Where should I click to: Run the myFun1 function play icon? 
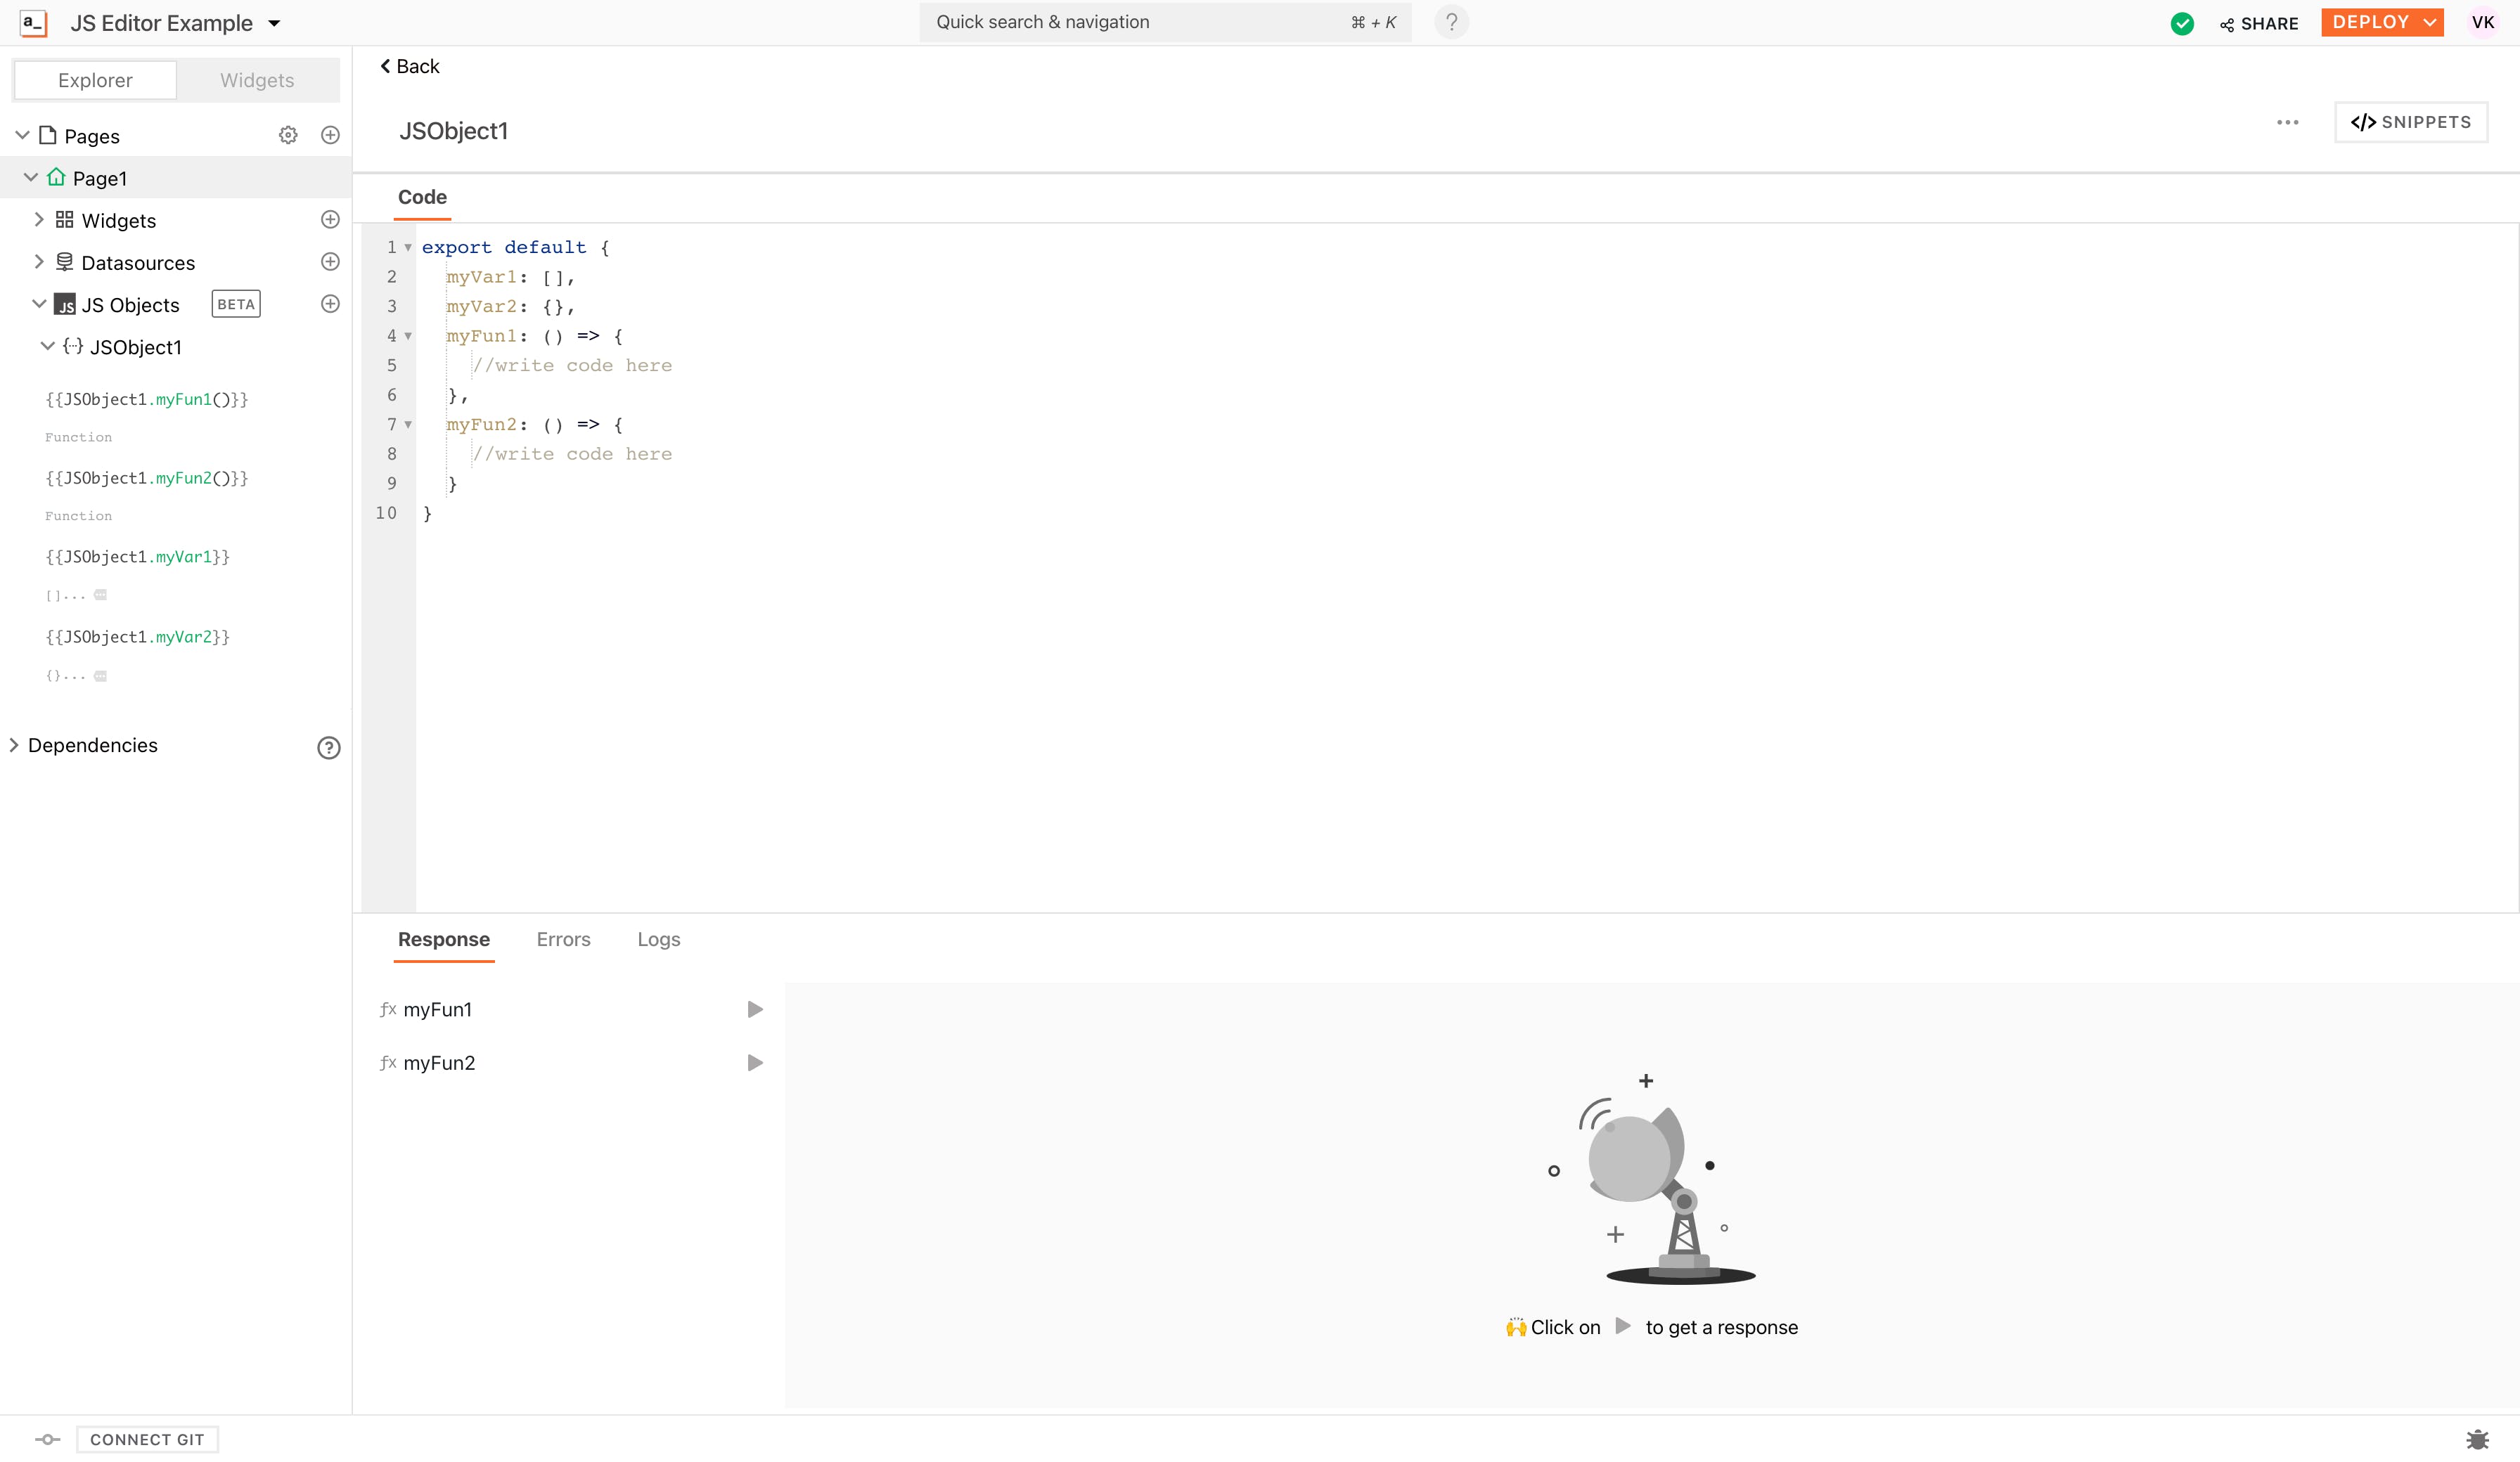coord(755,1009)
